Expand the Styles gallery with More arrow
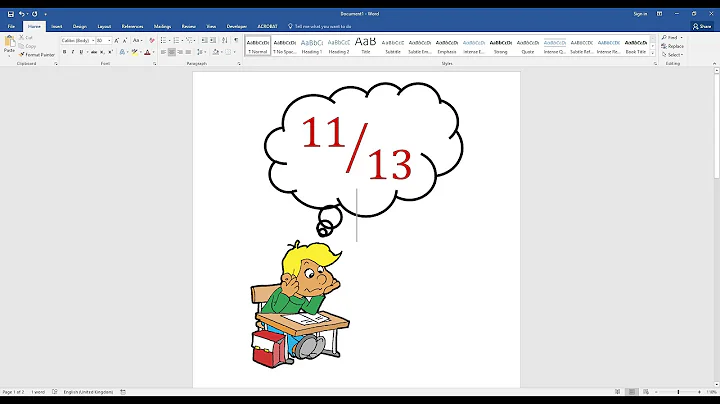 [x=652, y=53]
